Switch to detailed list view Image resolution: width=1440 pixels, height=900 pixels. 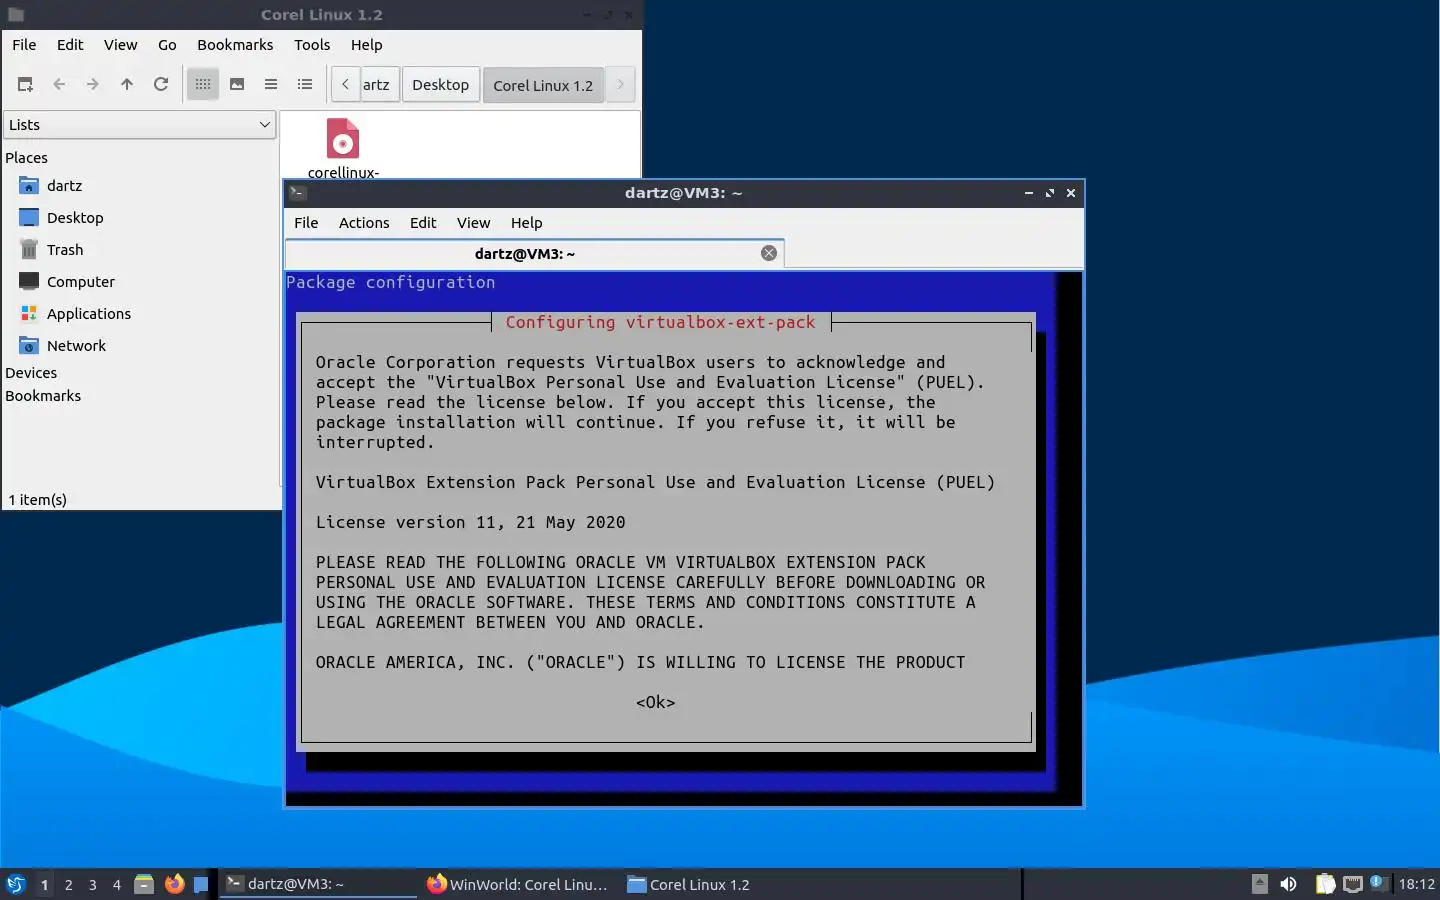coord(305,85)
